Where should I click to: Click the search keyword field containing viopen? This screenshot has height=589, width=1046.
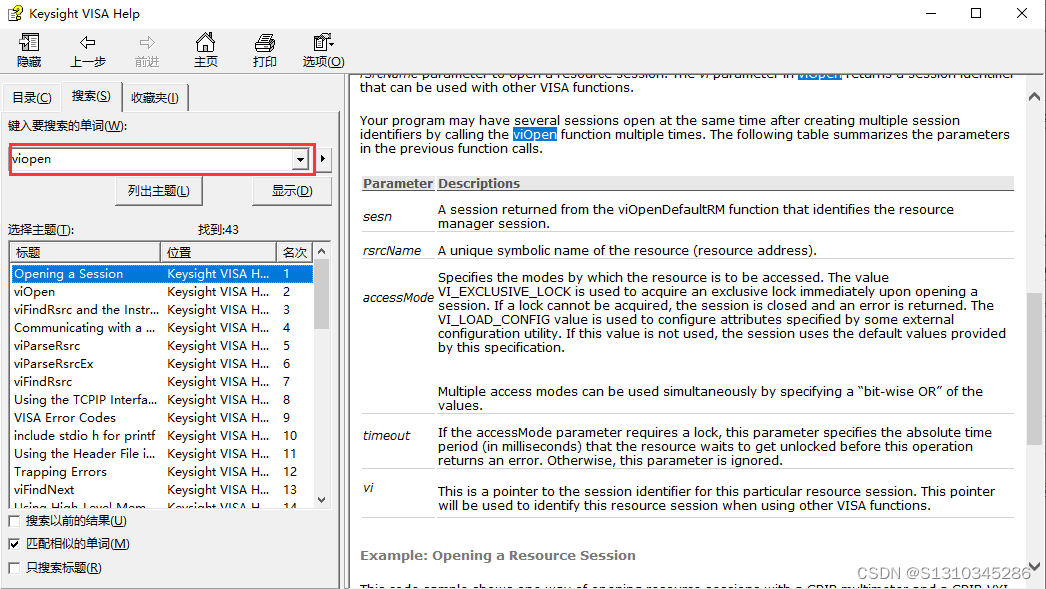click(x=152, y=159)
